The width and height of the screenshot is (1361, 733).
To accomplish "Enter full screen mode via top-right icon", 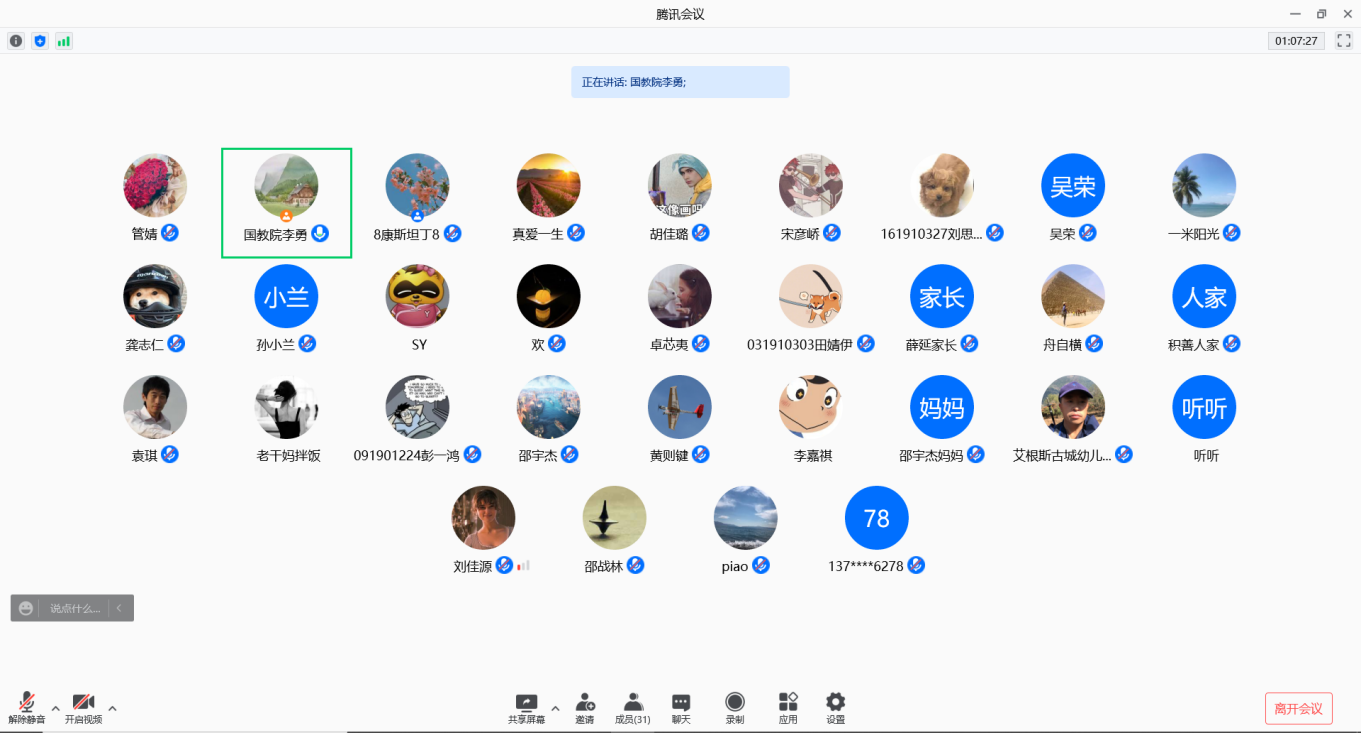I will (1343, 41).
